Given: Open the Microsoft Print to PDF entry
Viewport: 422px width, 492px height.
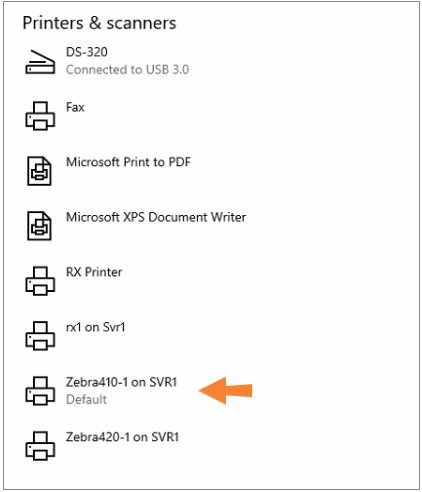Looking at the screenshot, I should tap(128, 162).
